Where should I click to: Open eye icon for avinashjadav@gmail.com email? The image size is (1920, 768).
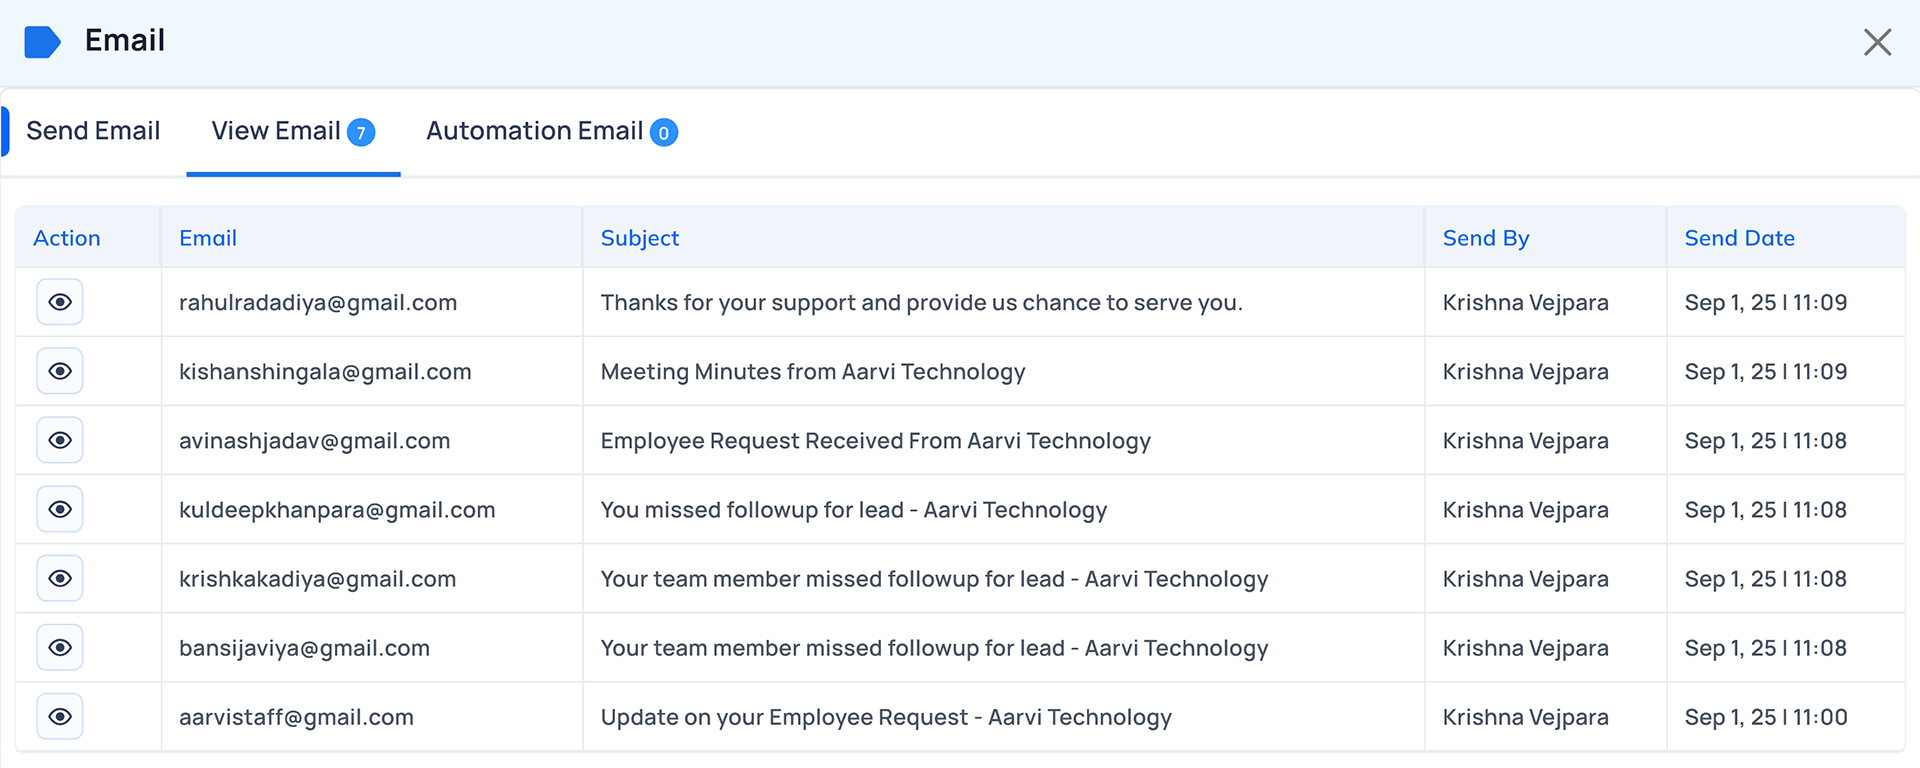point(60,440)
